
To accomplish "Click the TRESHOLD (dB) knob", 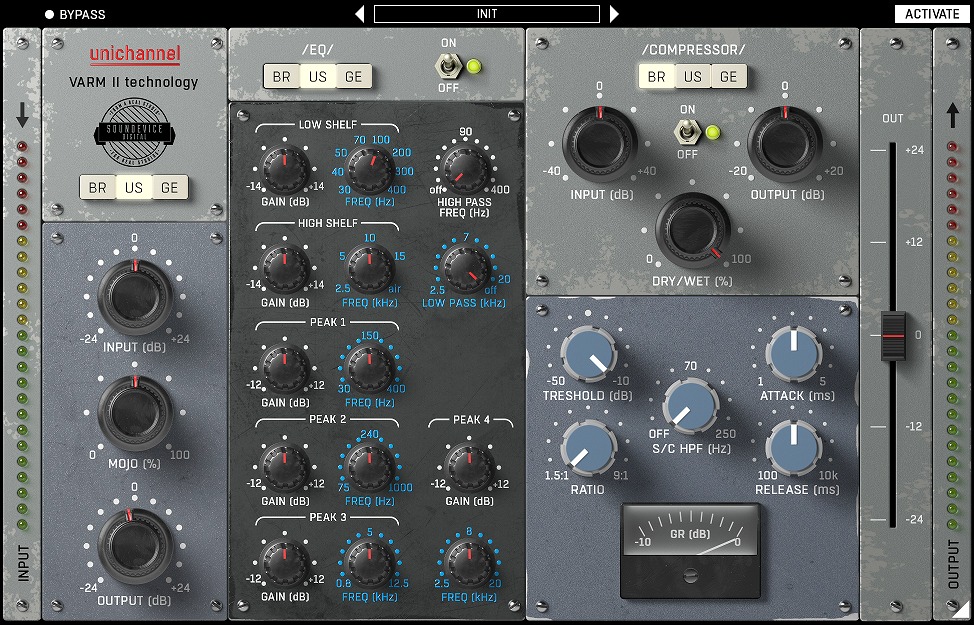I will (587, 355).
